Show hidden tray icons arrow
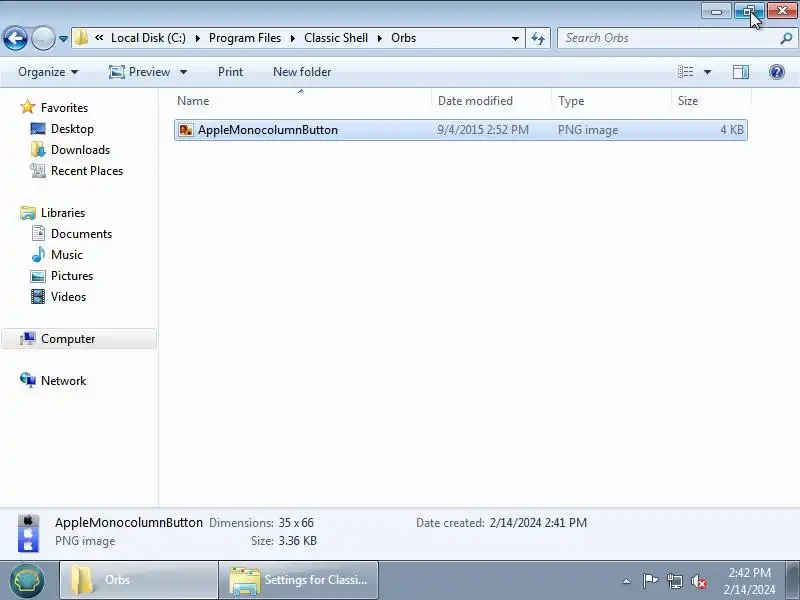The width and height of the screenshot is (800, 600). coord(627,581)
